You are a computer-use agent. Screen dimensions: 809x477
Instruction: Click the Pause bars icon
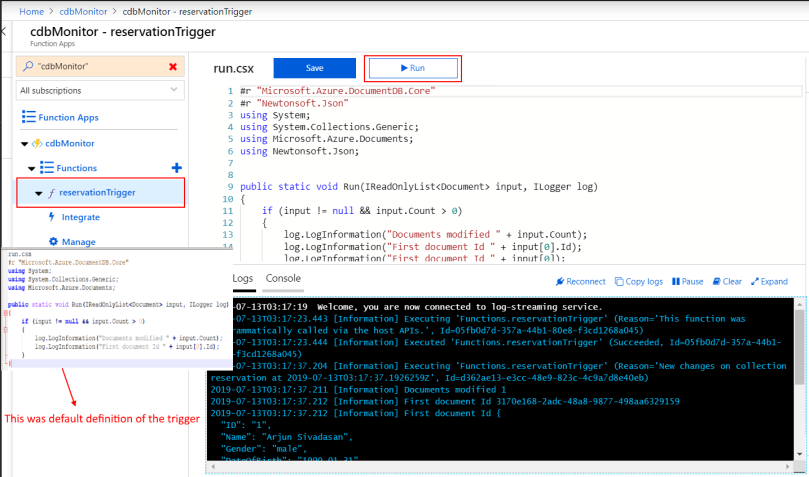(x=675, y=282)
